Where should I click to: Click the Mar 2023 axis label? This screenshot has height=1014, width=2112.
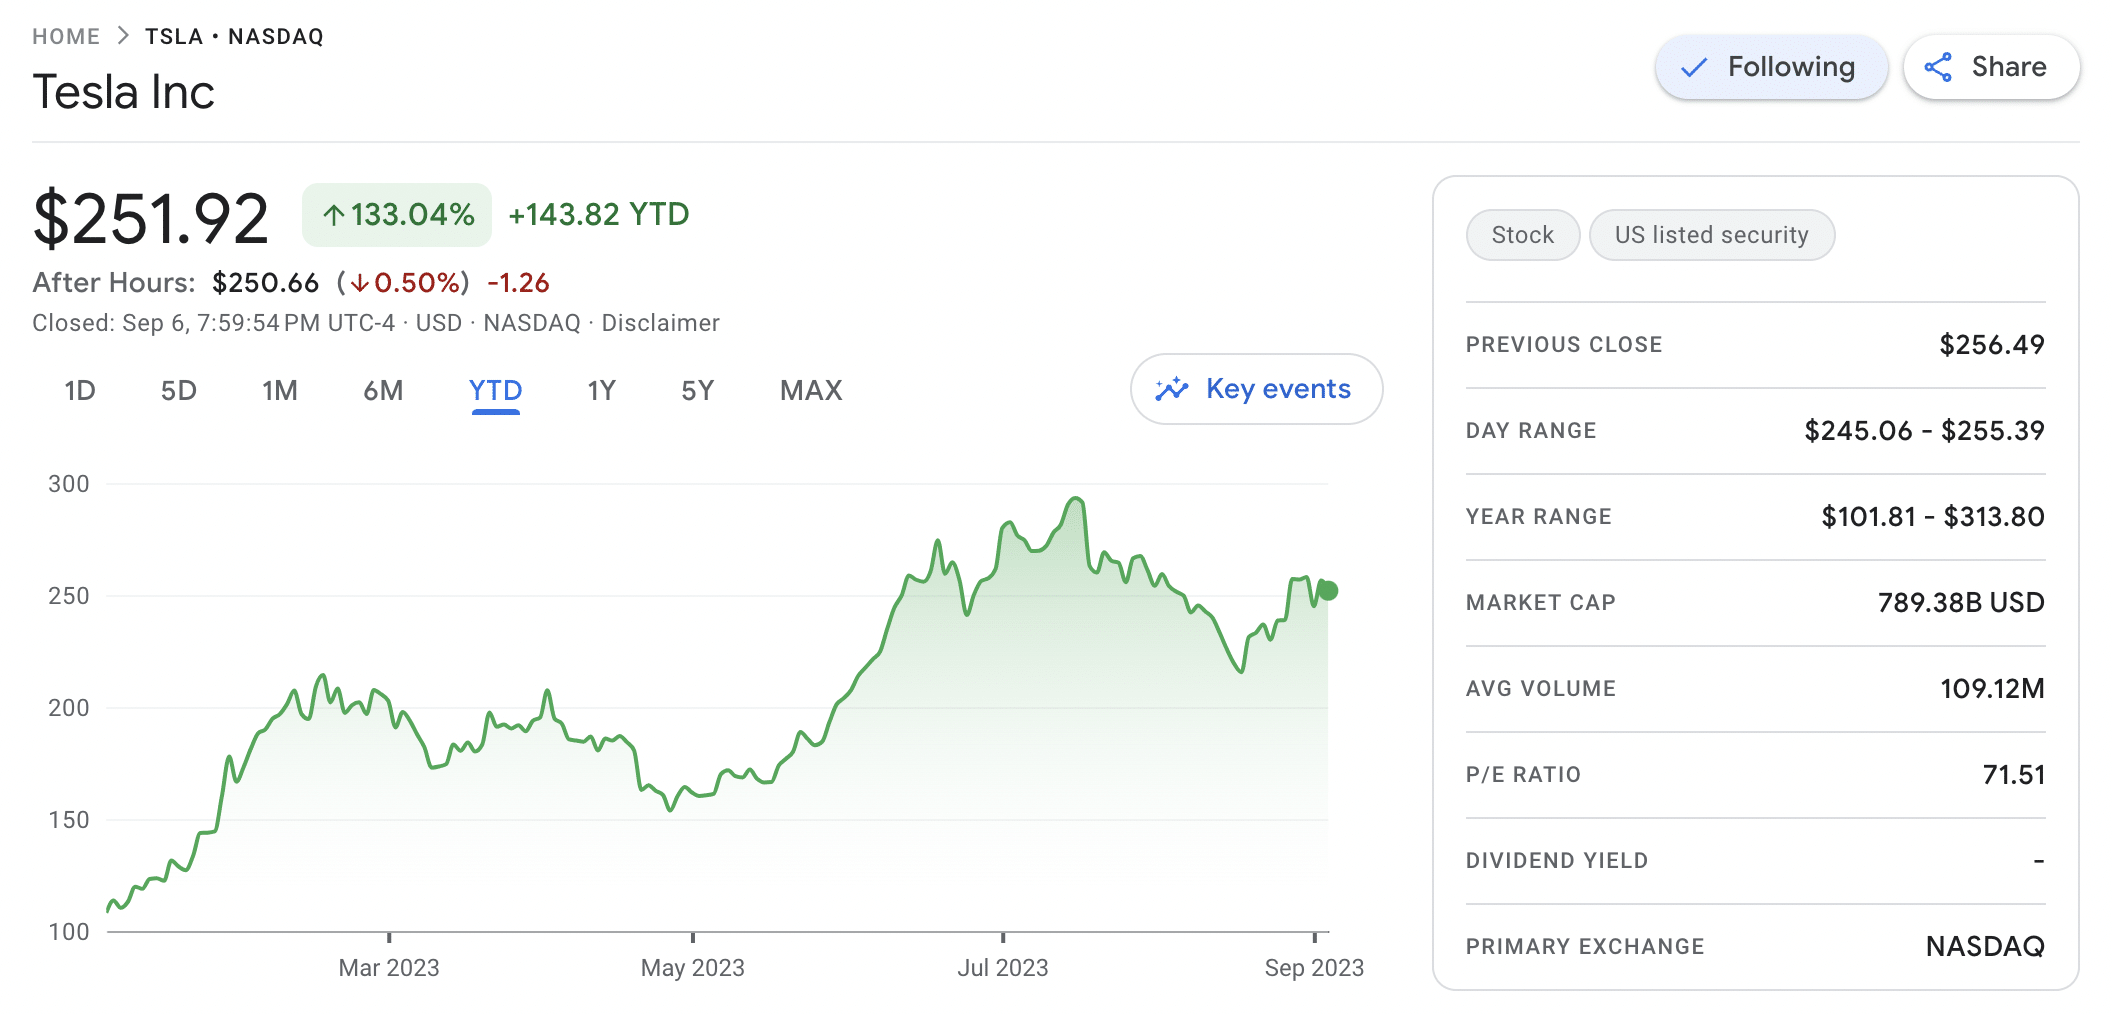click(389, 968)
